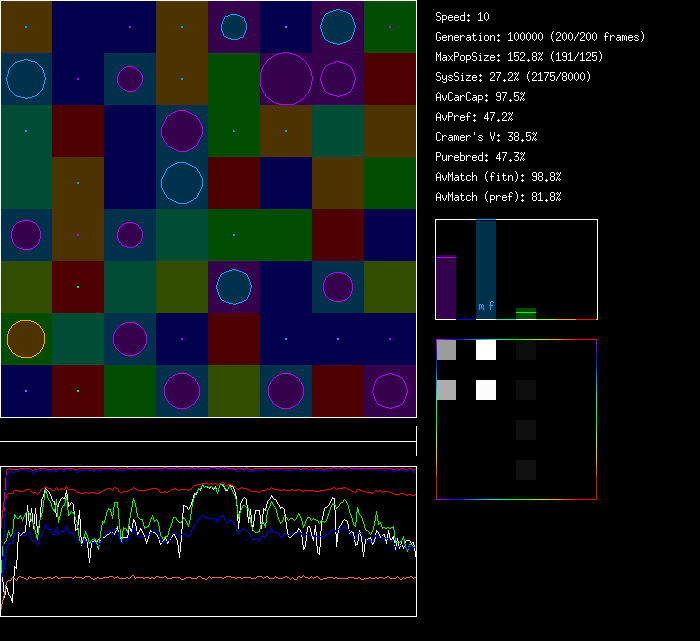Select the Generation counter text
The image size is (700, 641).
tap(539, 37)
